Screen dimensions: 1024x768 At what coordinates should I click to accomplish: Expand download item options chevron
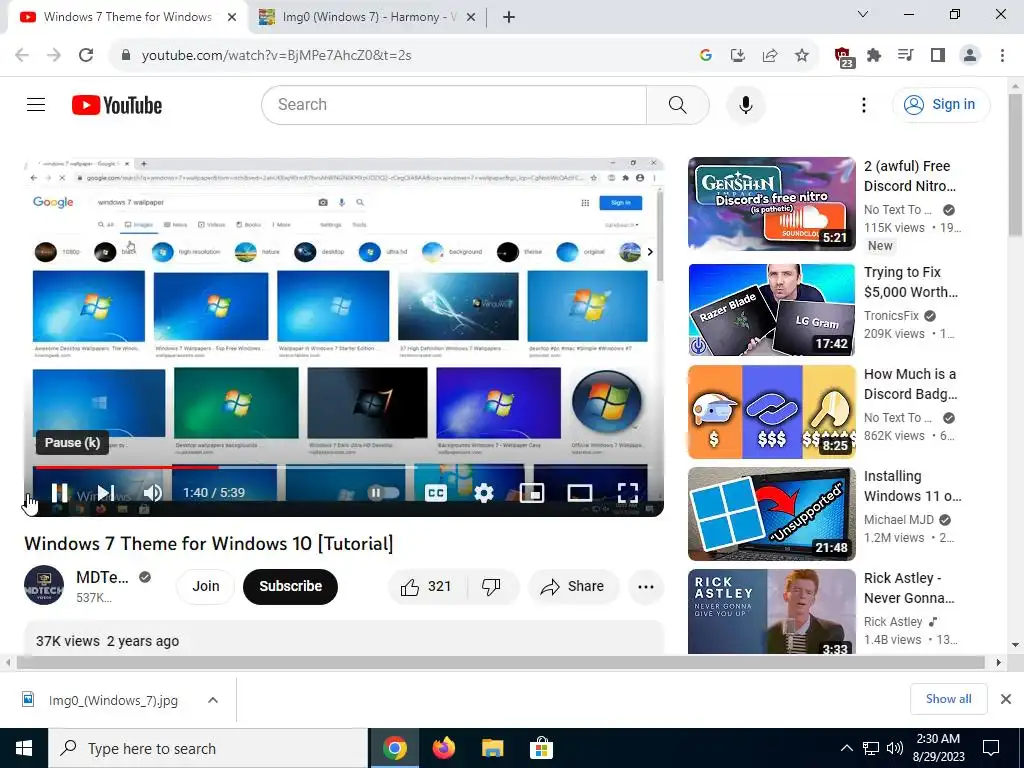pos(213,700)
